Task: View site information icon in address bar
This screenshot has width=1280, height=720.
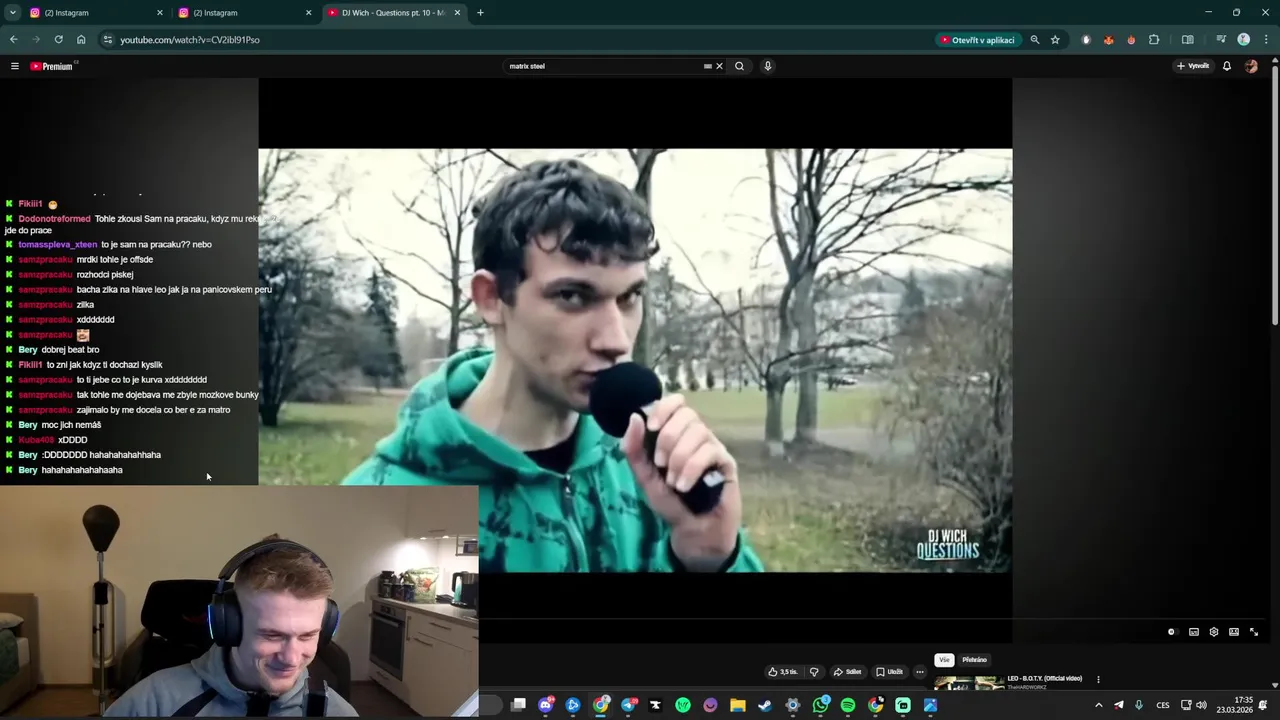Action: point(108,40)
